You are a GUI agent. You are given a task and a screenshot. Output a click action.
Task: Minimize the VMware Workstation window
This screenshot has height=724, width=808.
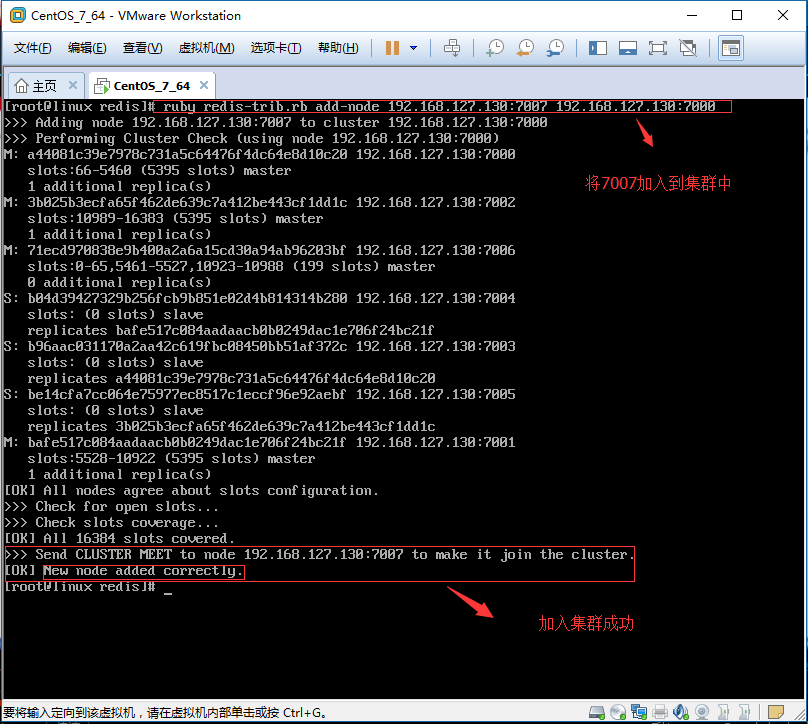point(692,15)
